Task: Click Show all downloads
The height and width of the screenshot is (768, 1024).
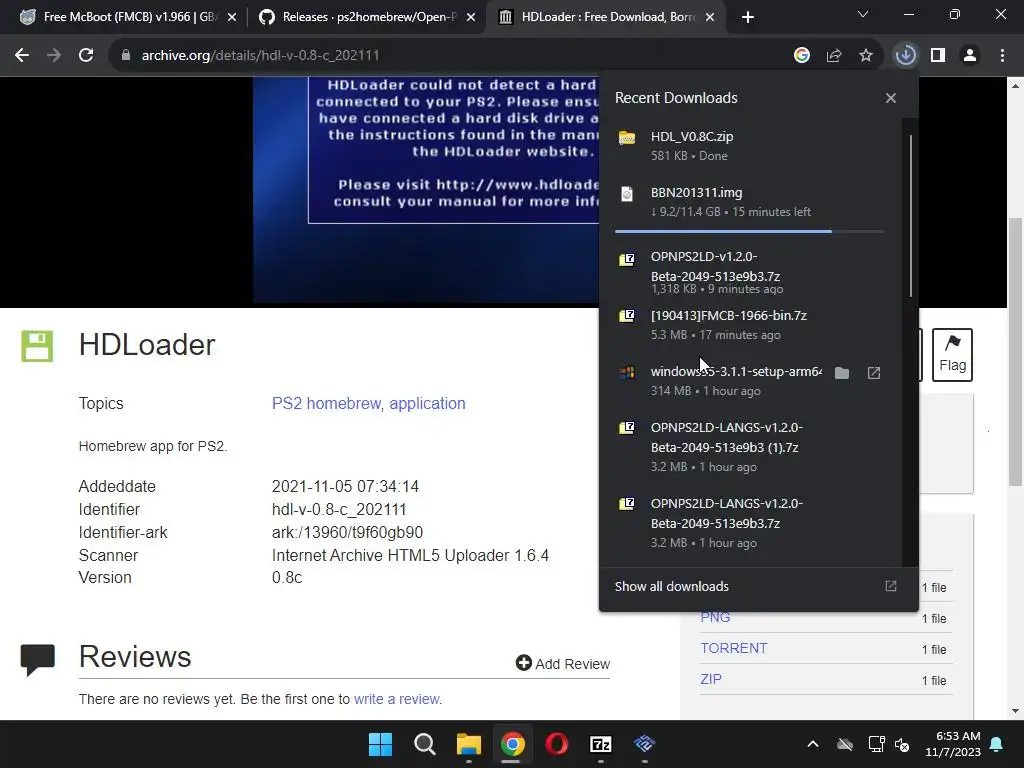Action: click(671, 586)
